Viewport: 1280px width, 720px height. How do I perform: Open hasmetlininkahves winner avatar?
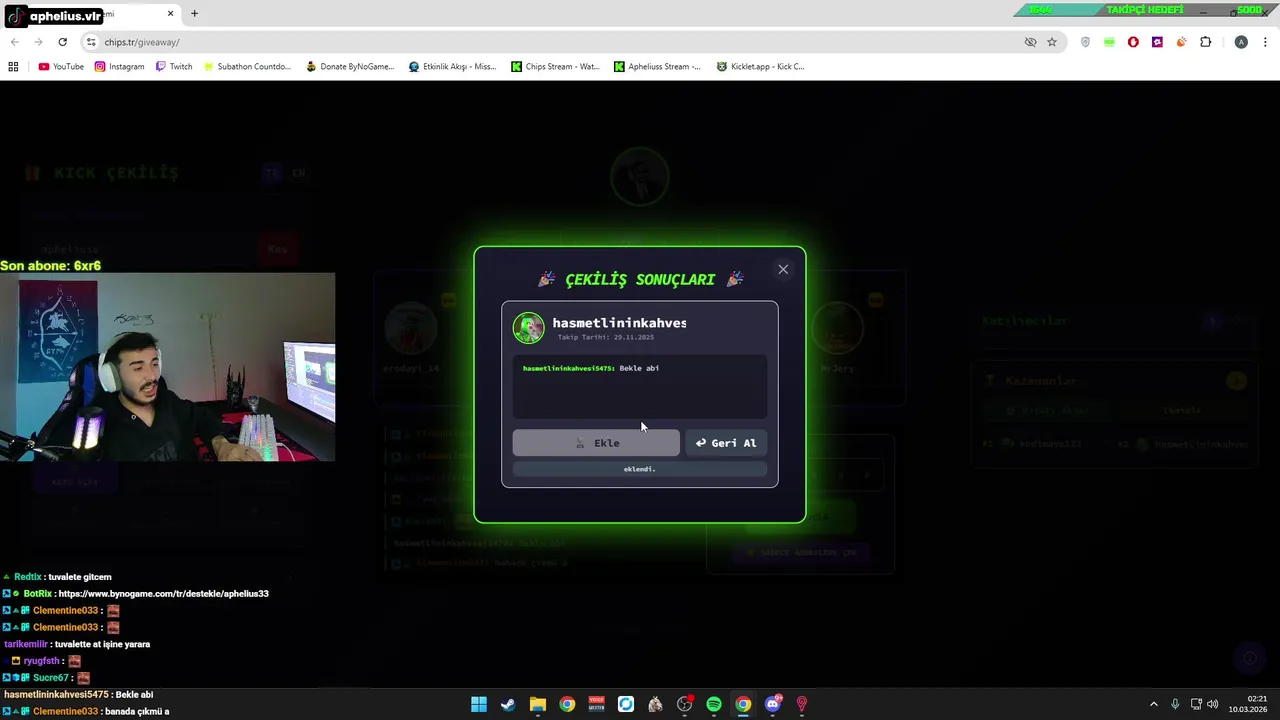coord(529,327)
